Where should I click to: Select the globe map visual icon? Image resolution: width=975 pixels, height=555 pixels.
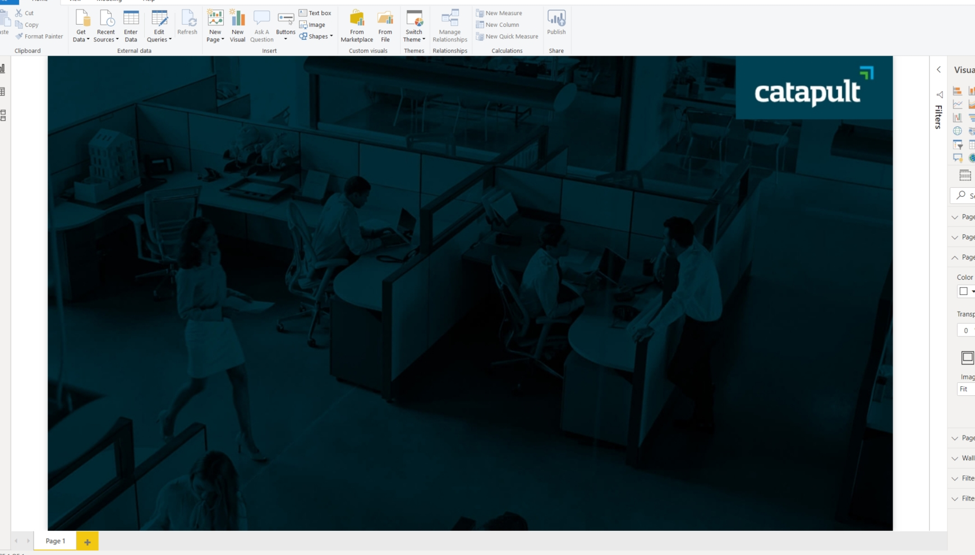(x=958, y=131)
